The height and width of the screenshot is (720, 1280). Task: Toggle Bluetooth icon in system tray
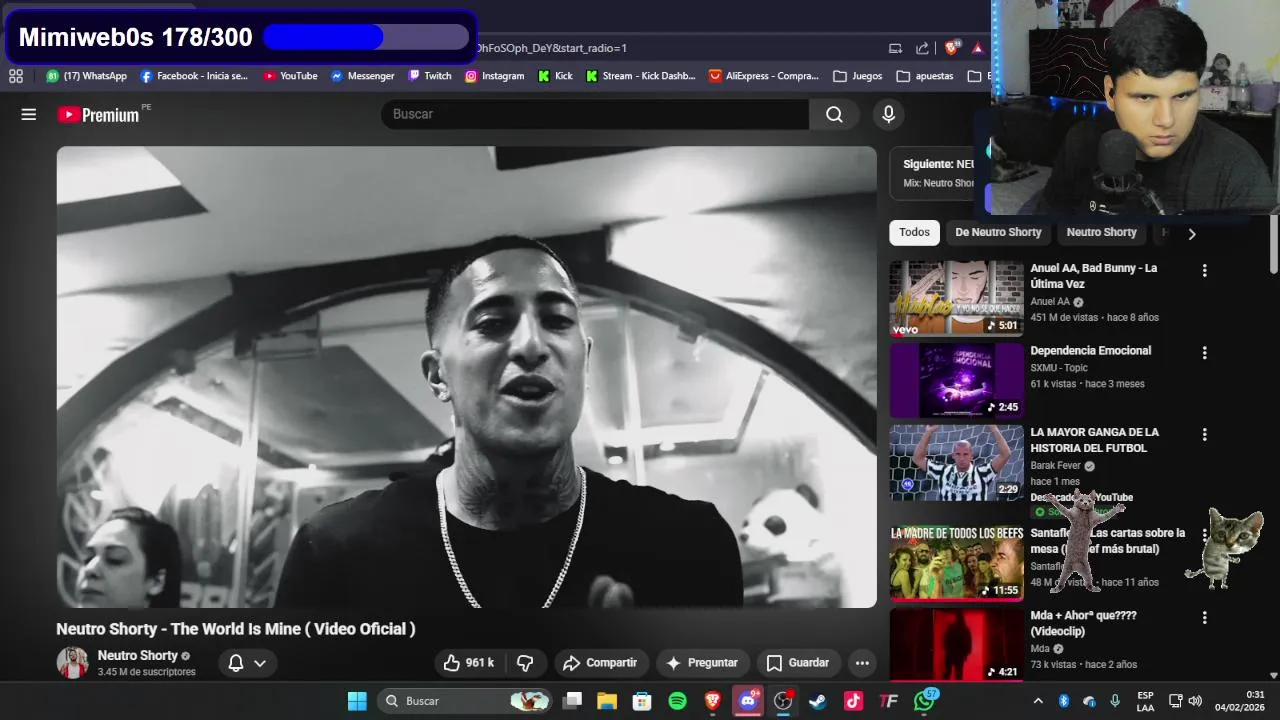point(1064,701)
